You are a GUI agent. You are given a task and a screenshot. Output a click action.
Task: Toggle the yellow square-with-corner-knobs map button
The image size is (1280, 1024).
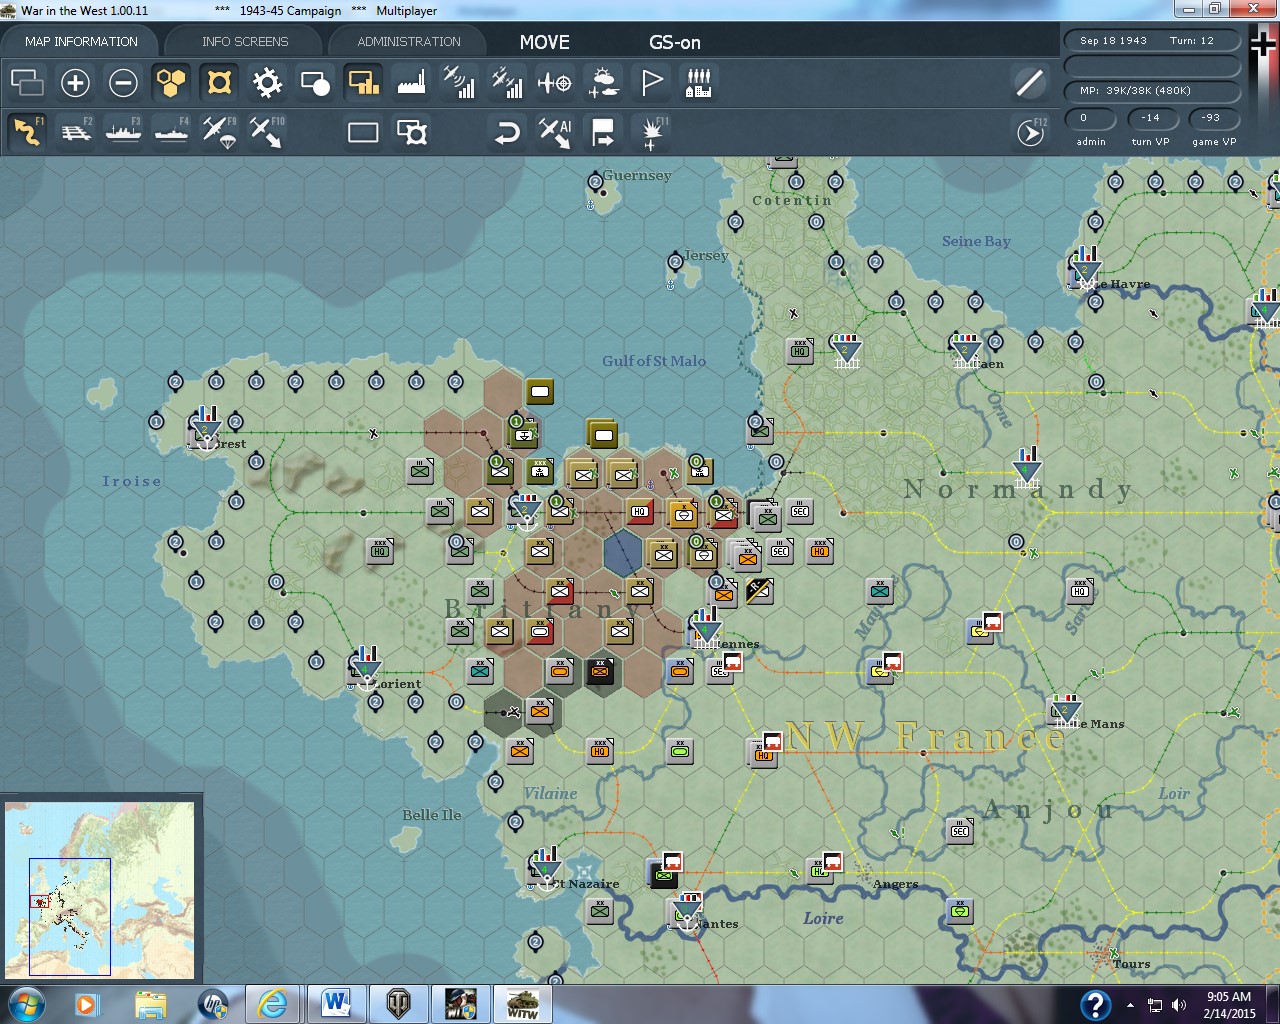pyautogui.click(x=219, y=82)
